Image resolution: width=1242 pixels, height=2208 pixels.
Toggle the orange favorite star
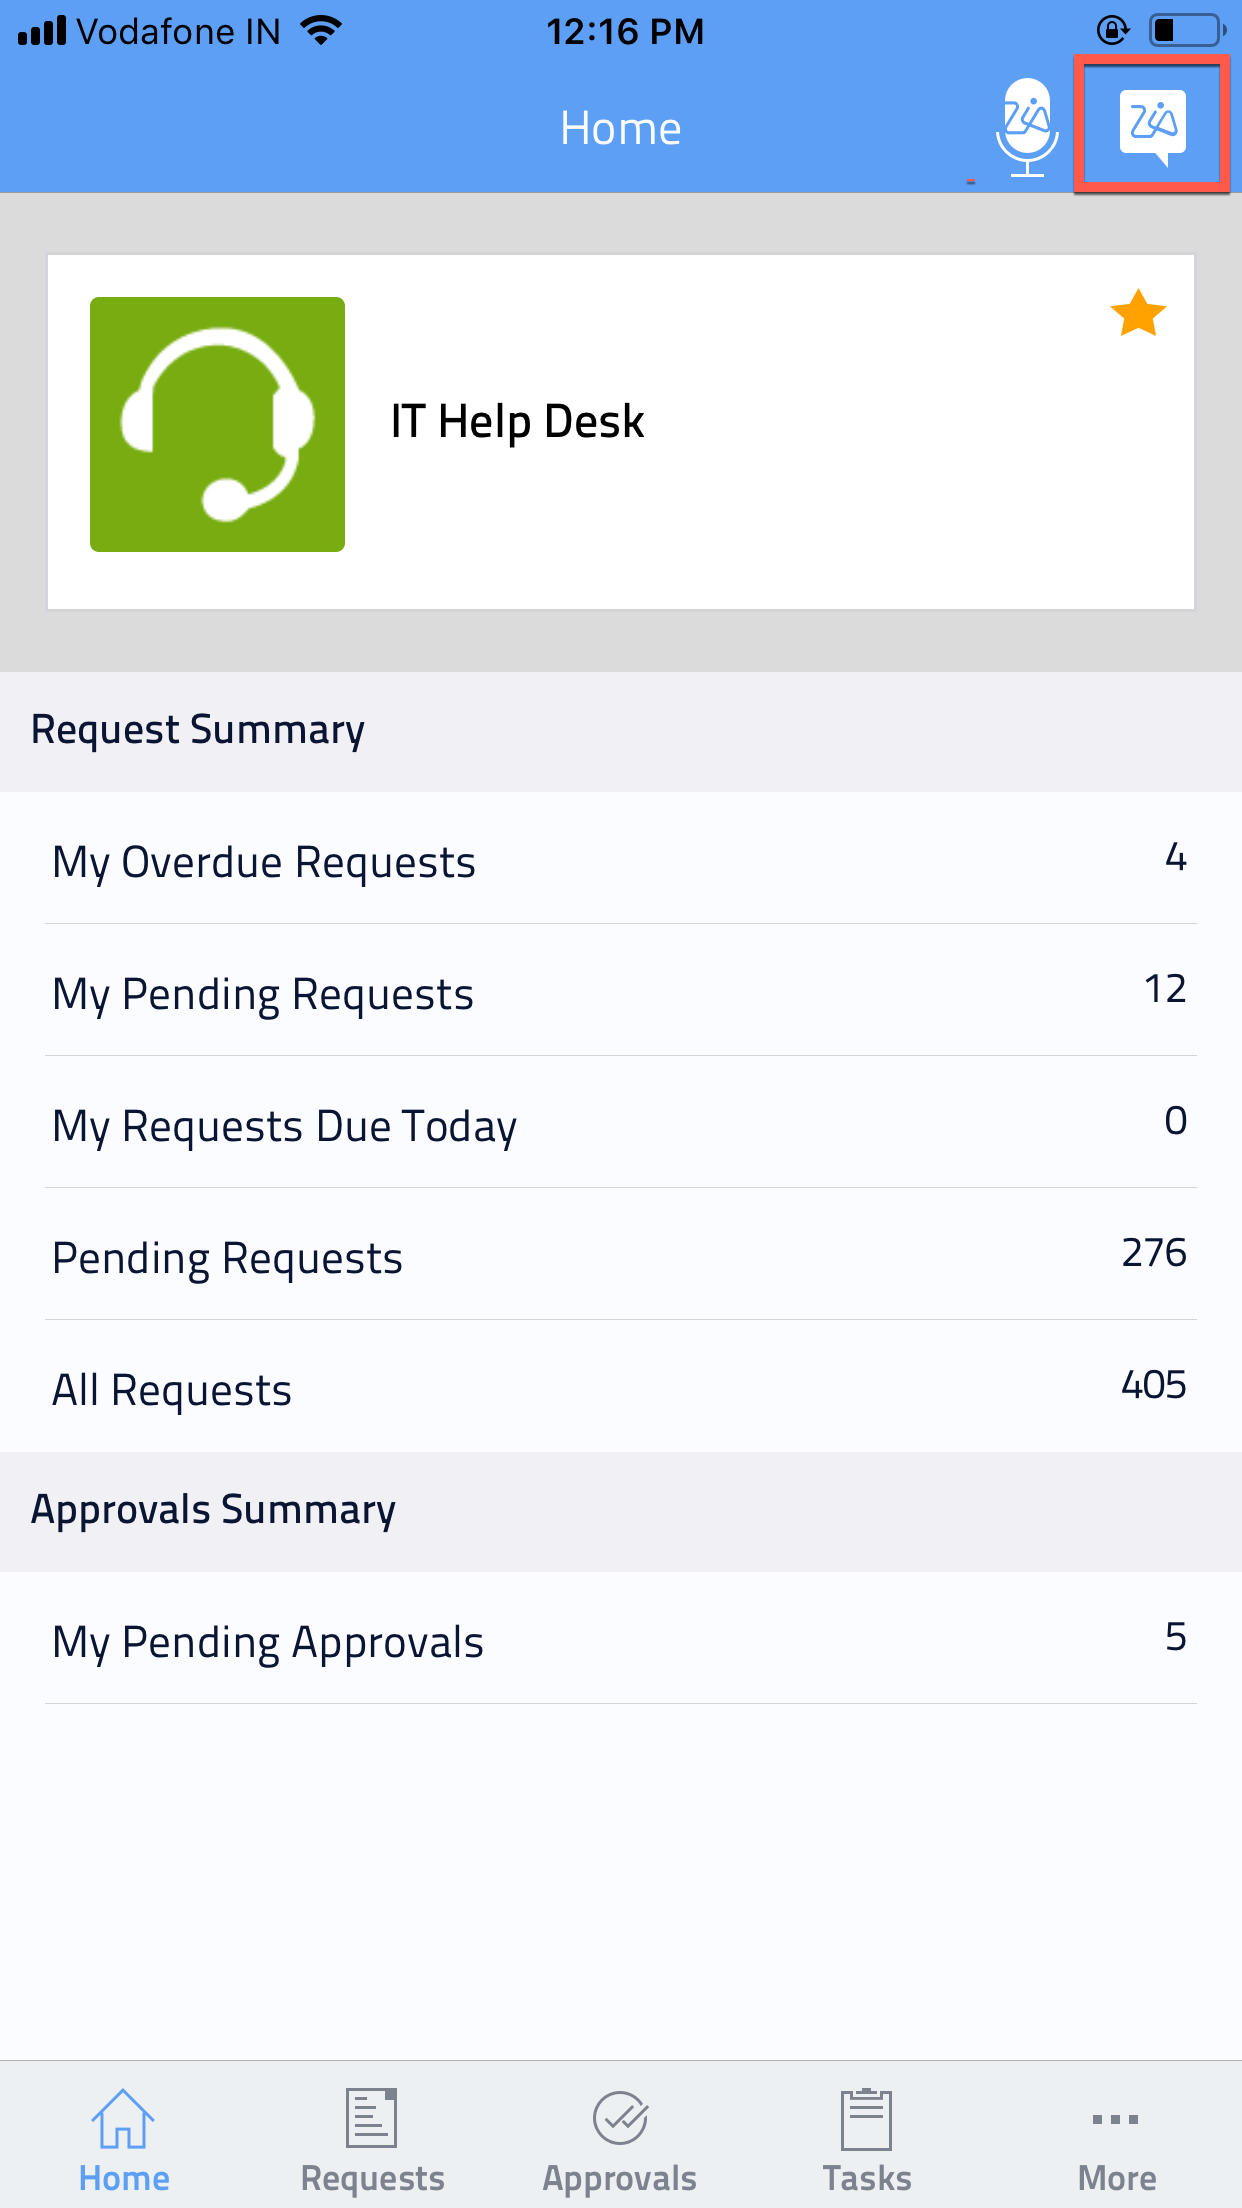pos(1138,314)
